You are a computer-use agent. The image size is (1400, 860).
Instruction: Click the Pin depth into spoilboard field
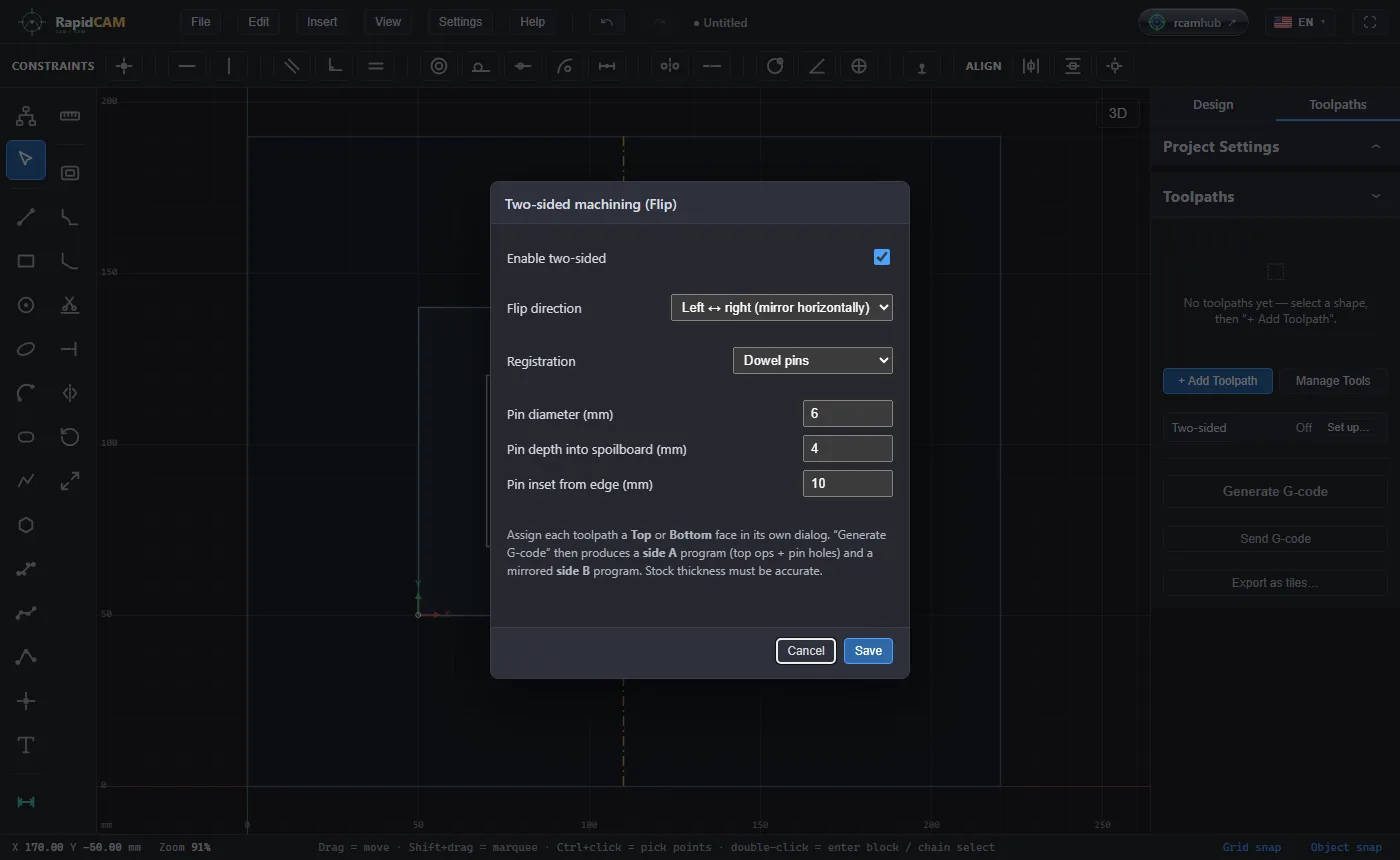pyautogui.click(x=848, y=449)
